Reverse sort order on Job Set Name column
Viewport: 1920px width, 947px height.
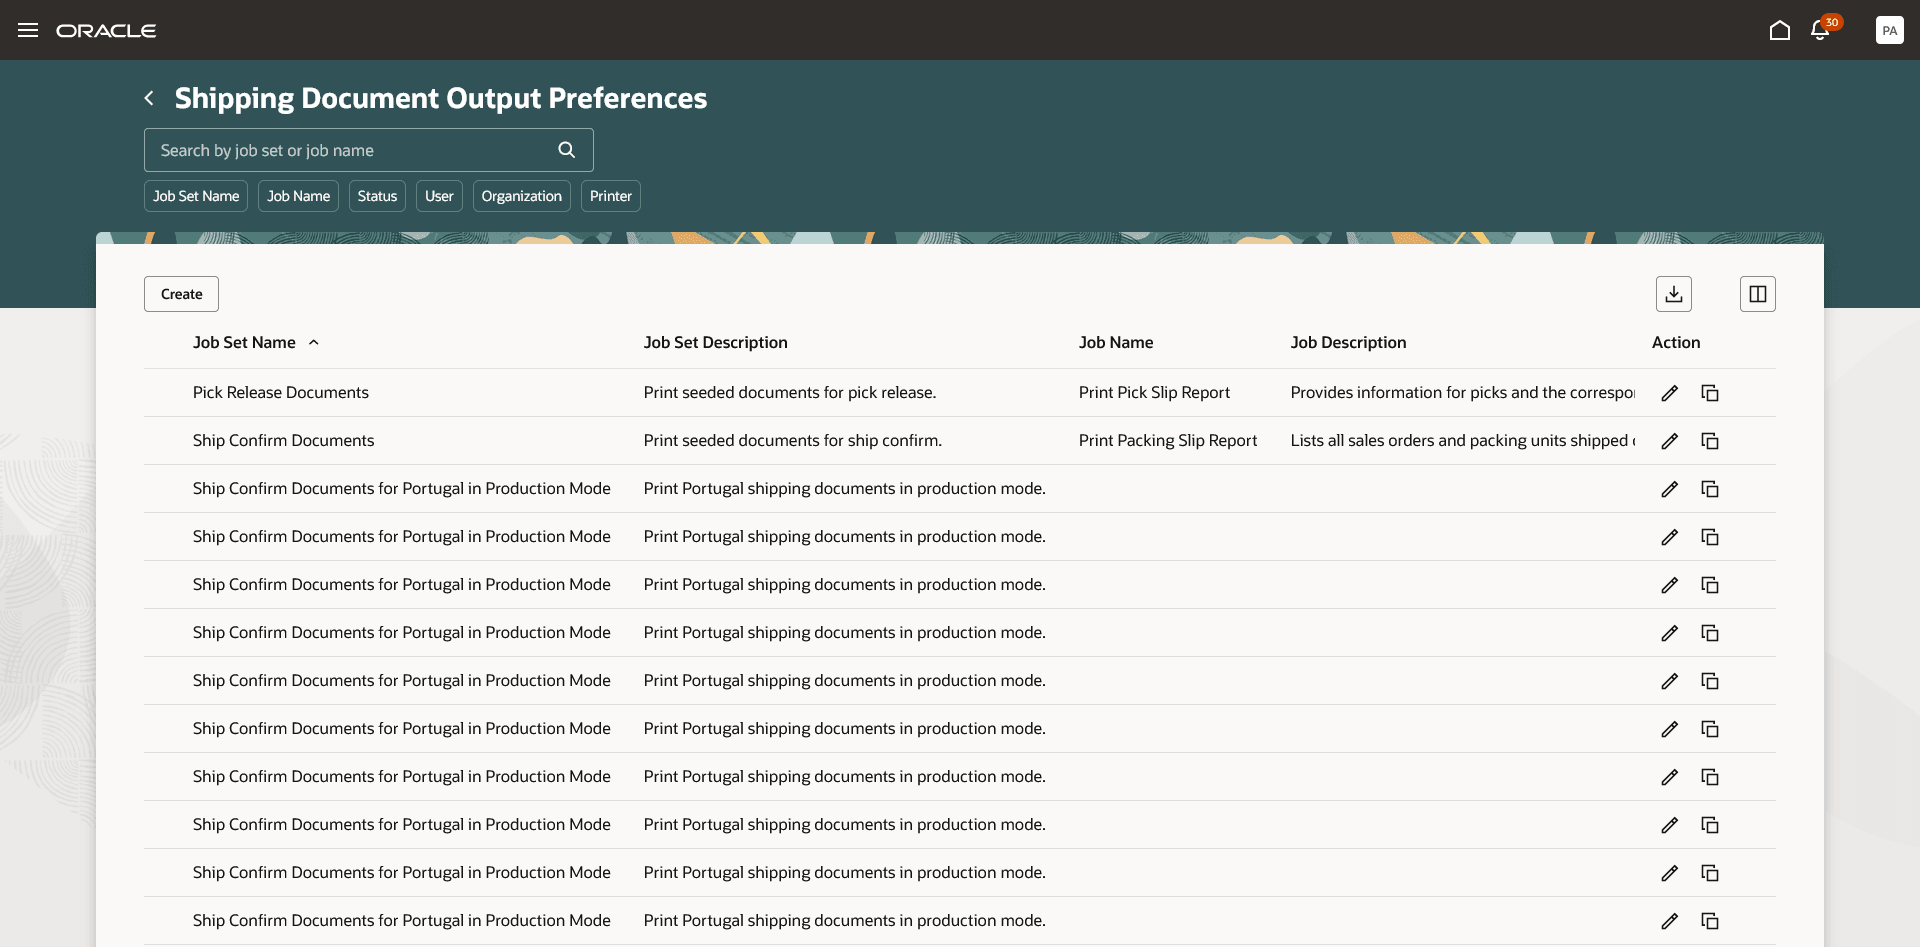313,342
